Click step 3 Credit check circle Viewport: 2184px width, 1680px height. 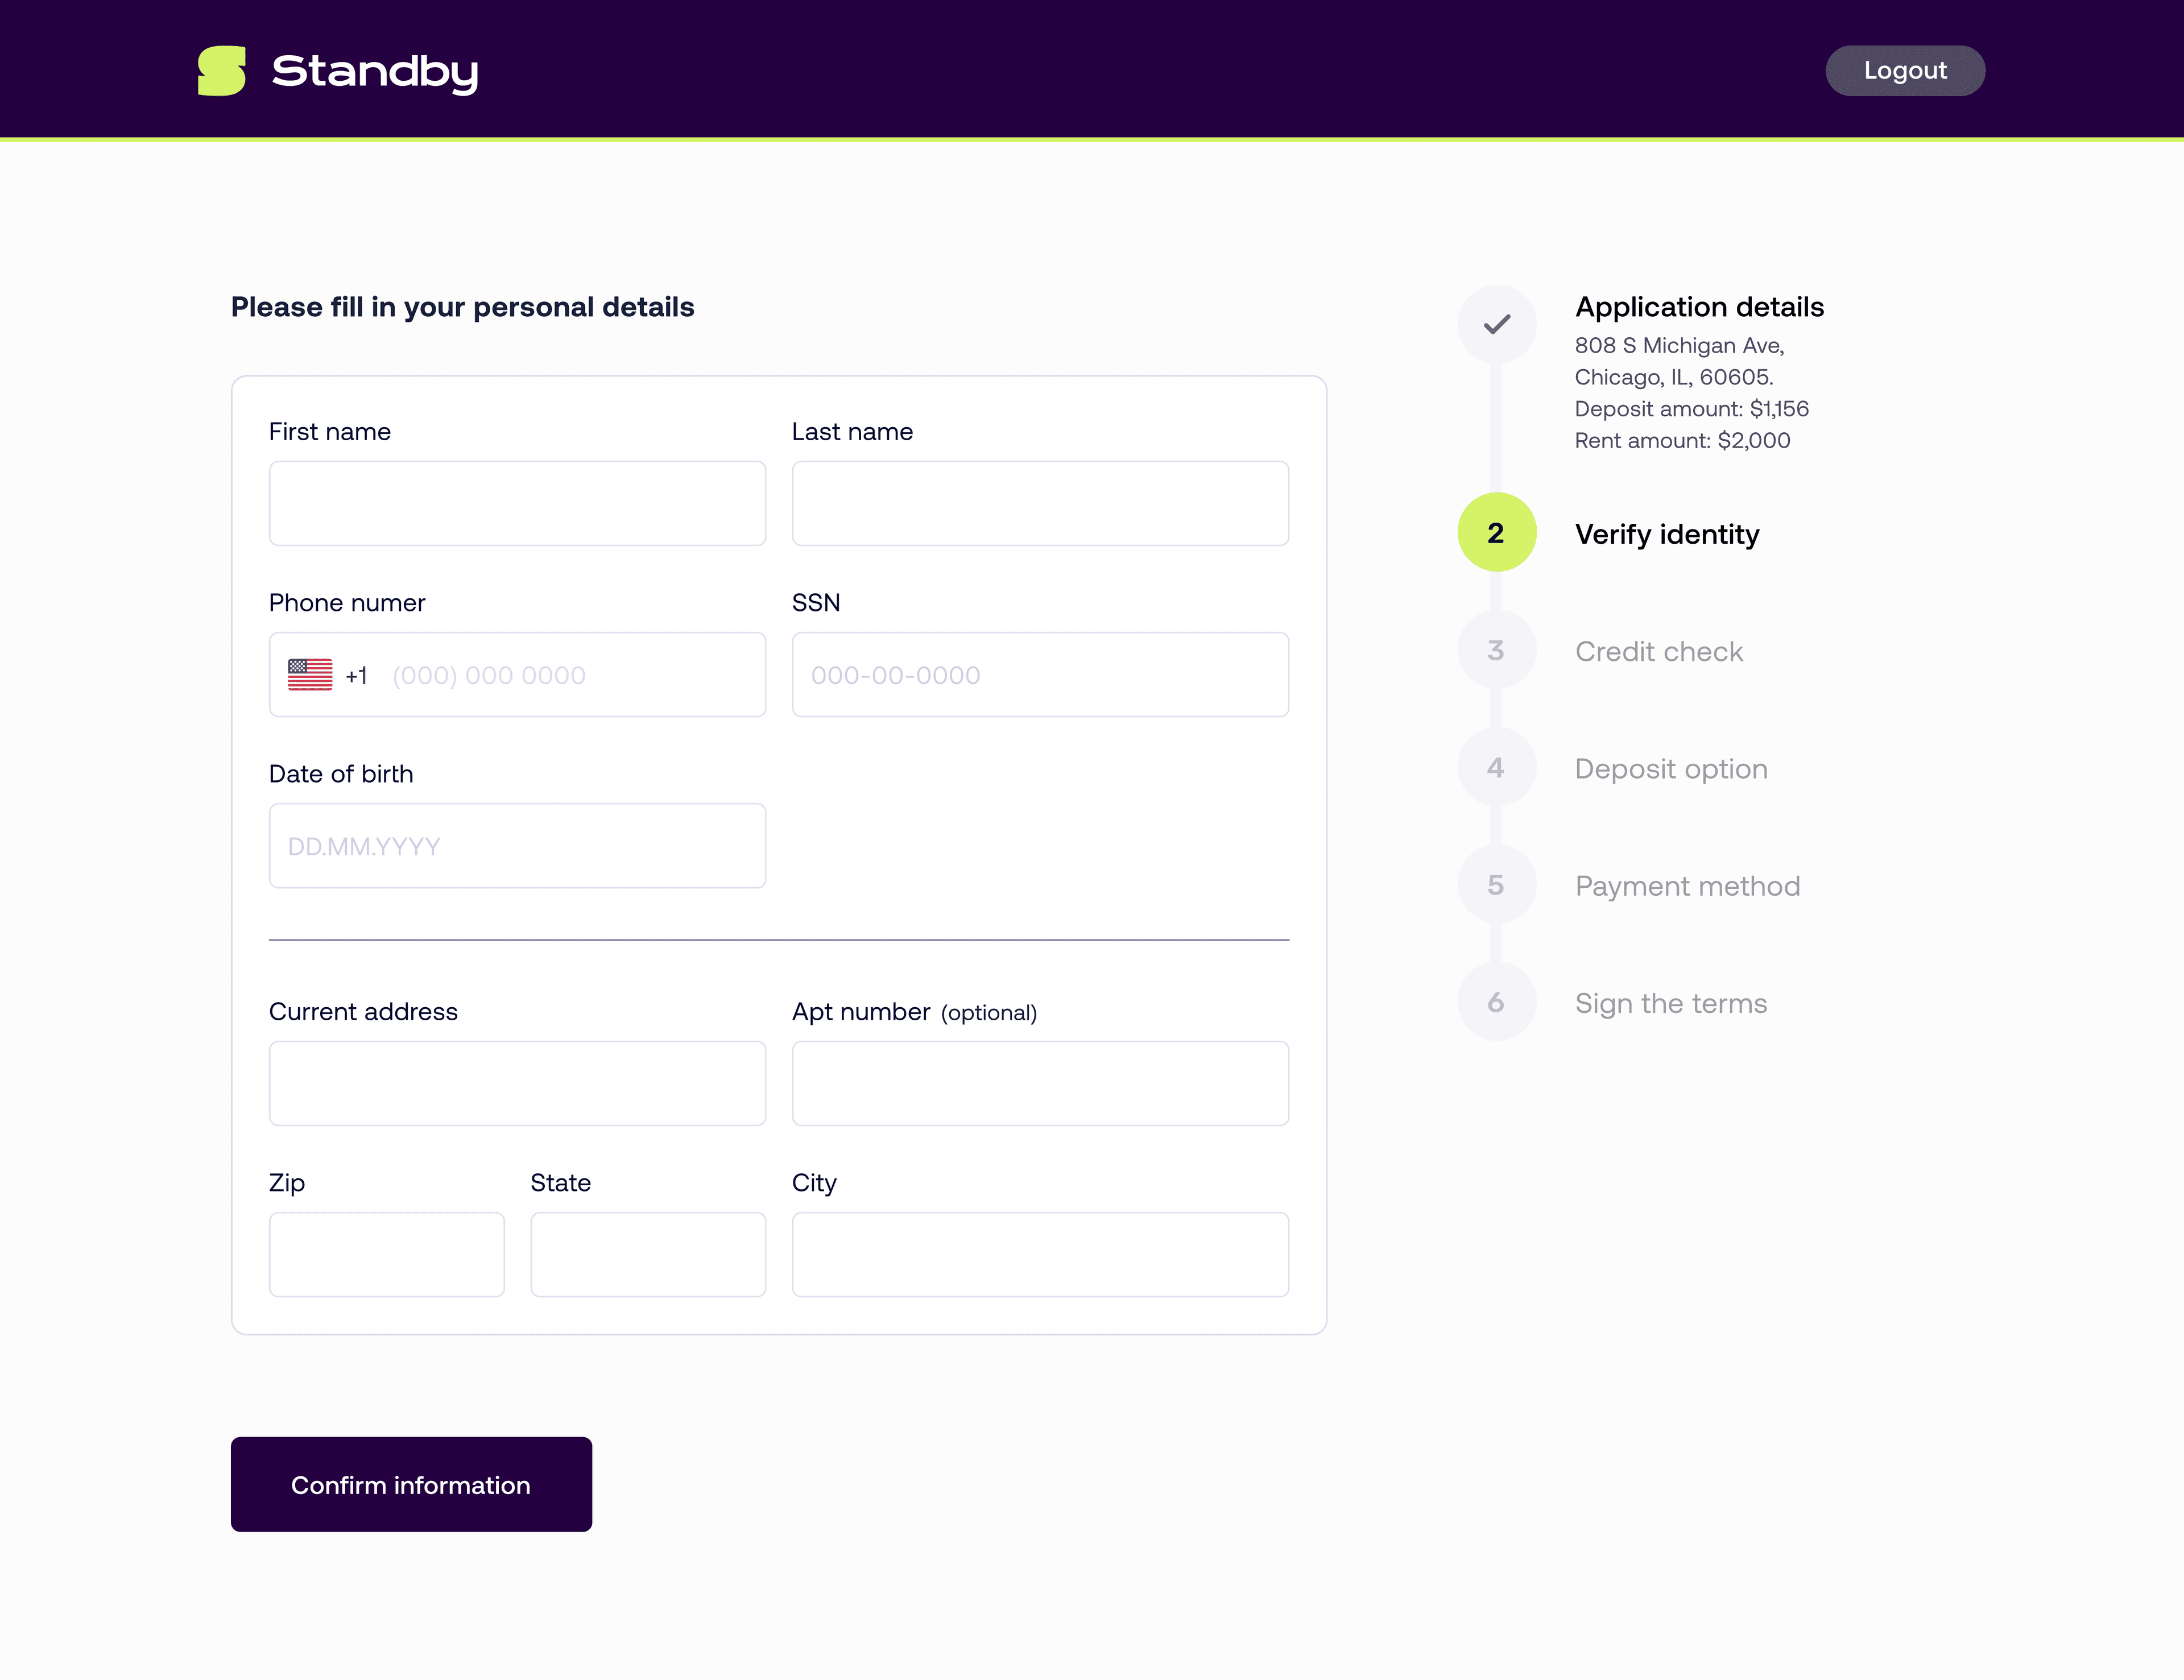coord(1496,651)
